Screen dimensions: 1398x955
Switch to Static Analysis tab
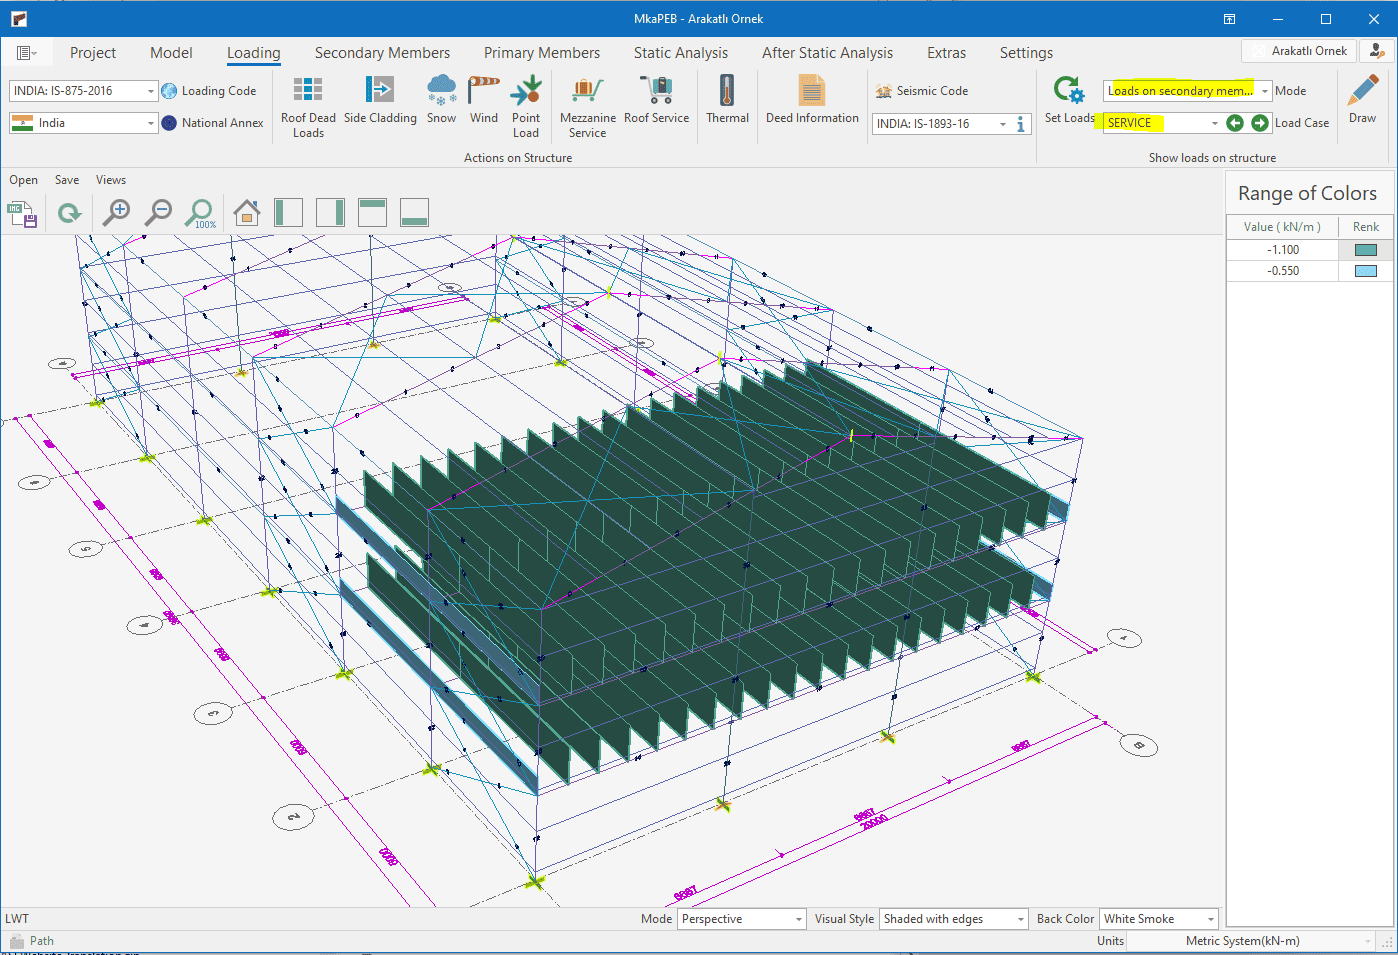[680, 53]
